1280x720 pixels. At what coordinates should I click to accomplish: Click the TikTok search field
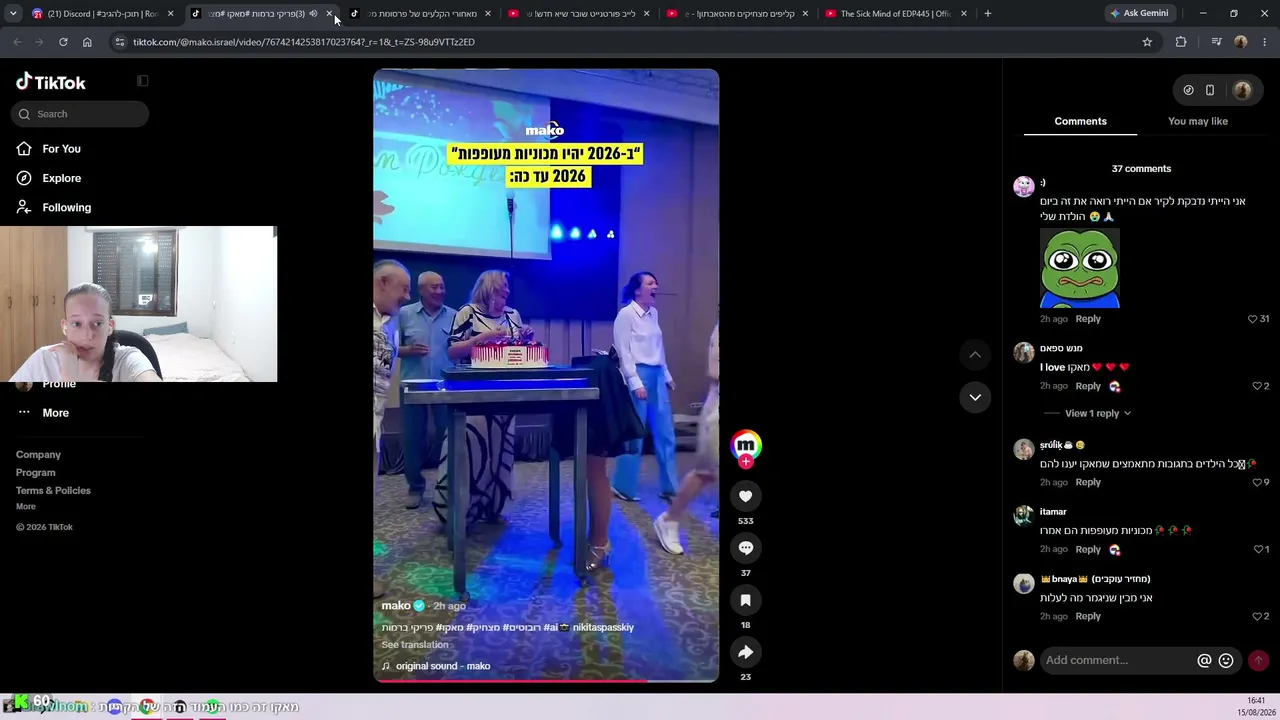tap(80, 114)
